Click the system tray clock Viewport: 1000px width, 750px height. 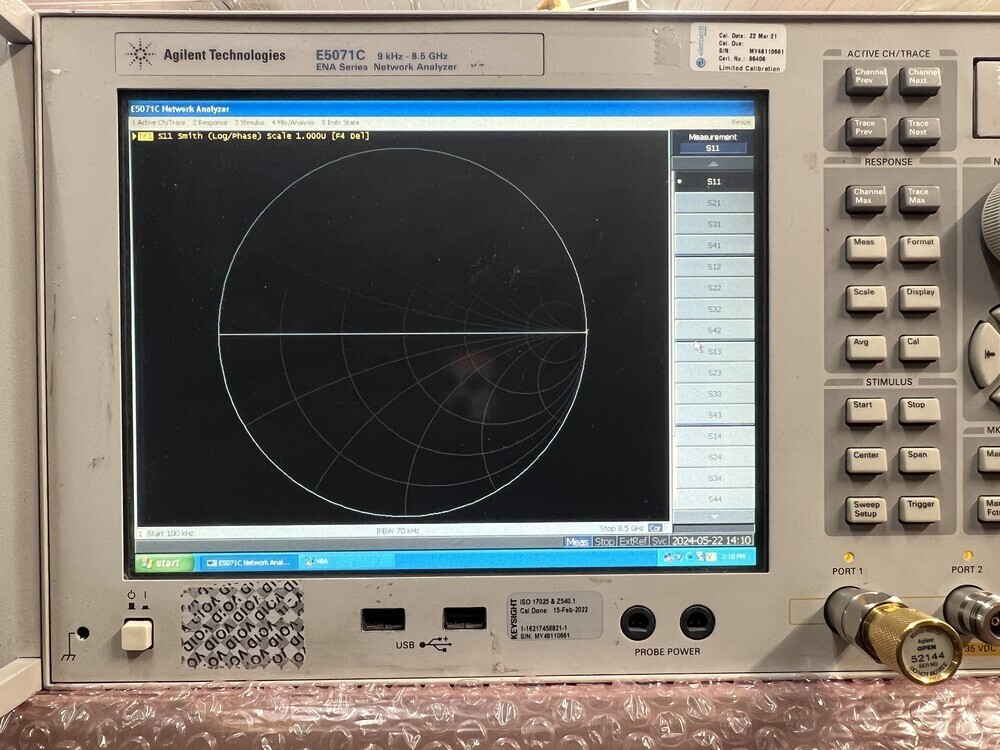tap(732, 557)
